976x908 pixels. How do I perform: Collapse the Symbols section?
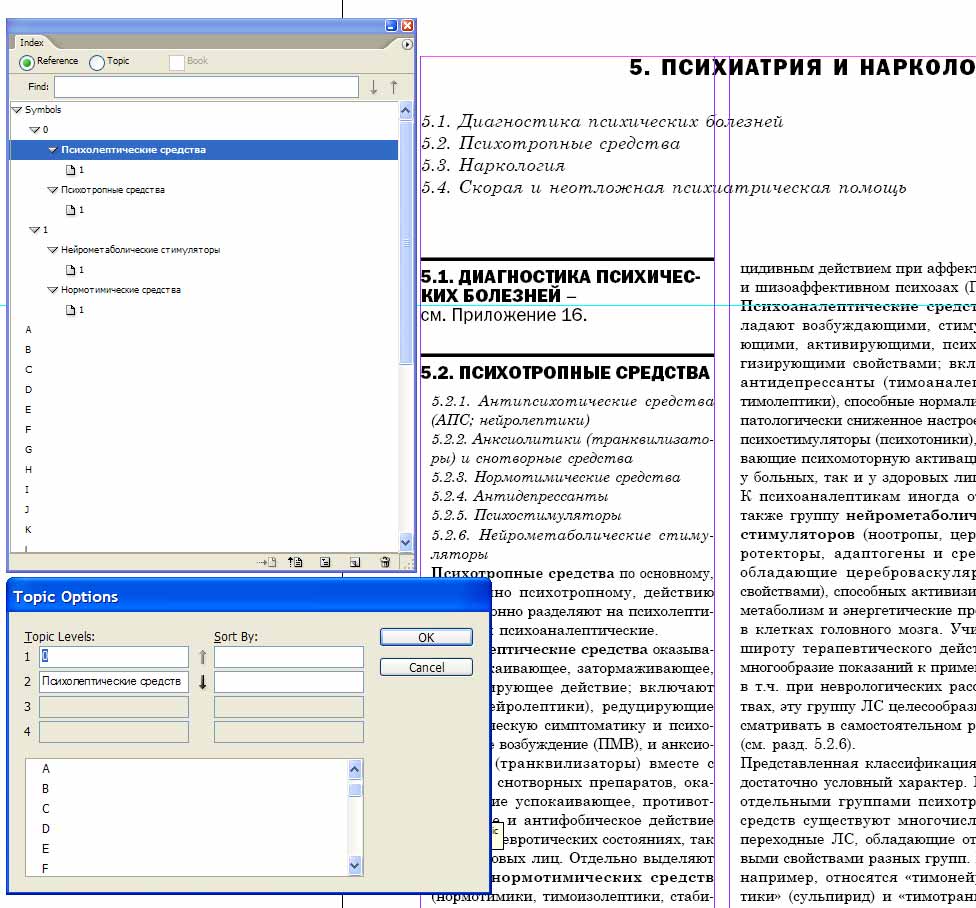17,110
